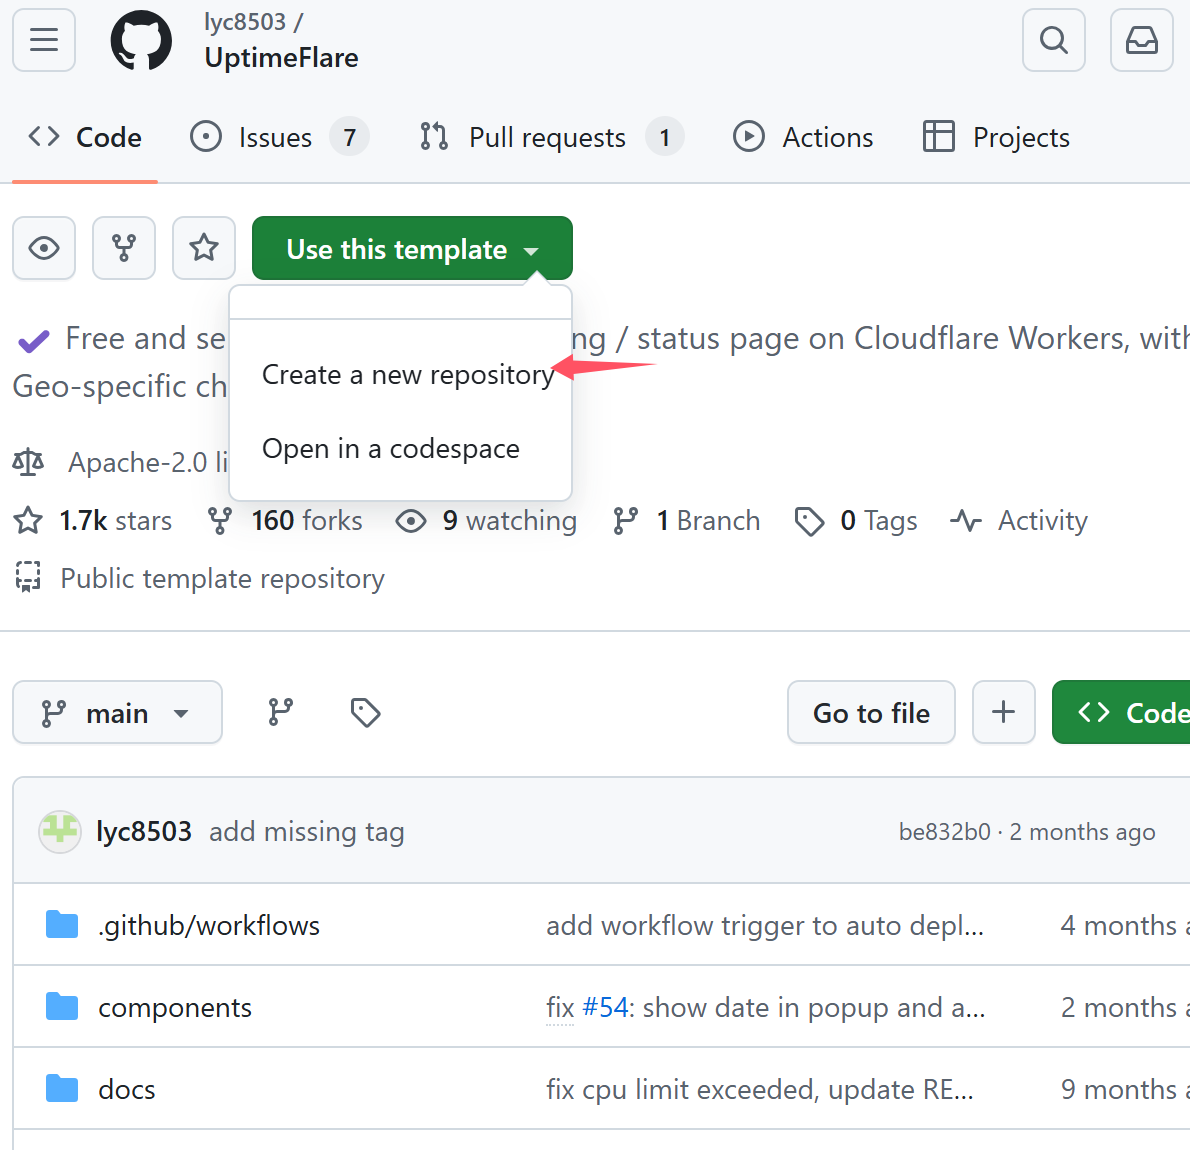Open the components folder
Viewport: 1190px width, 1150px height.
175,1007
